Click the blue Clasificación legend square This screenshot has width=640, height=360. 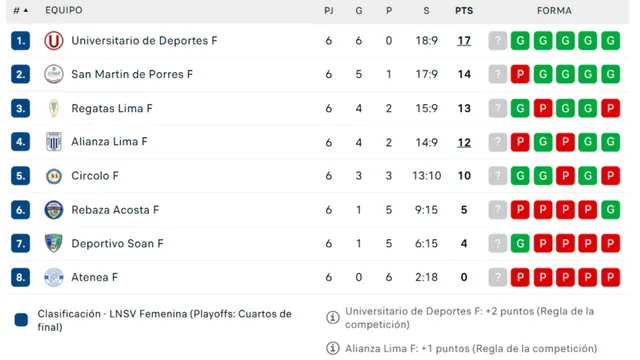tap(21, 320)
